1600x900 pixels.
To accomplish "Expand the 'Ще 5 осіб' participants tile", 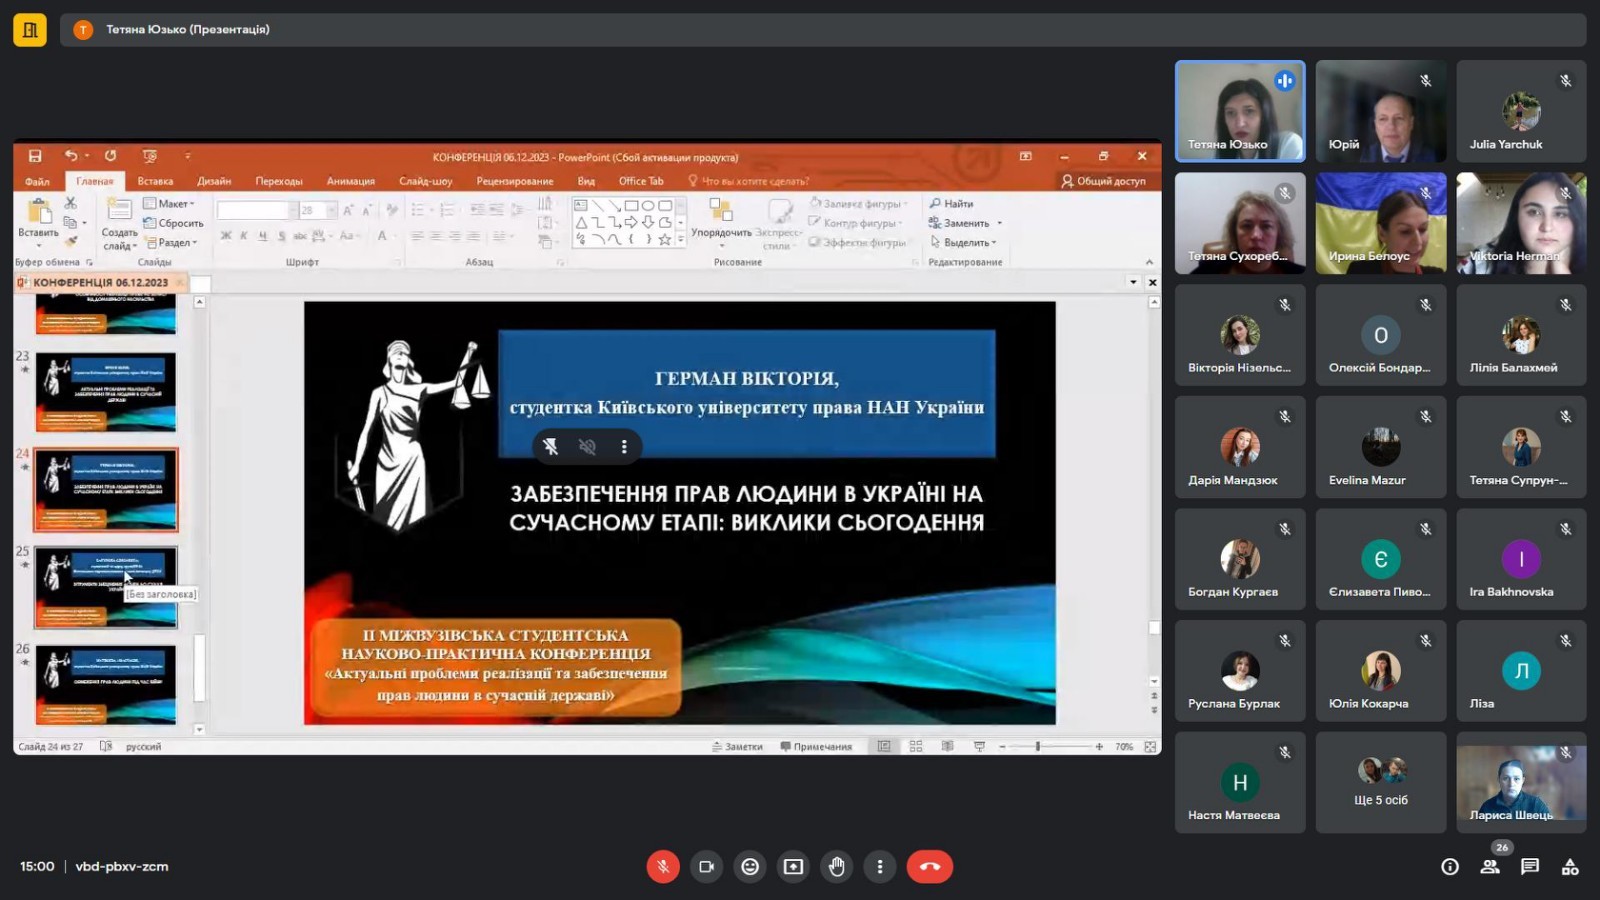I will pos(1380,782).
